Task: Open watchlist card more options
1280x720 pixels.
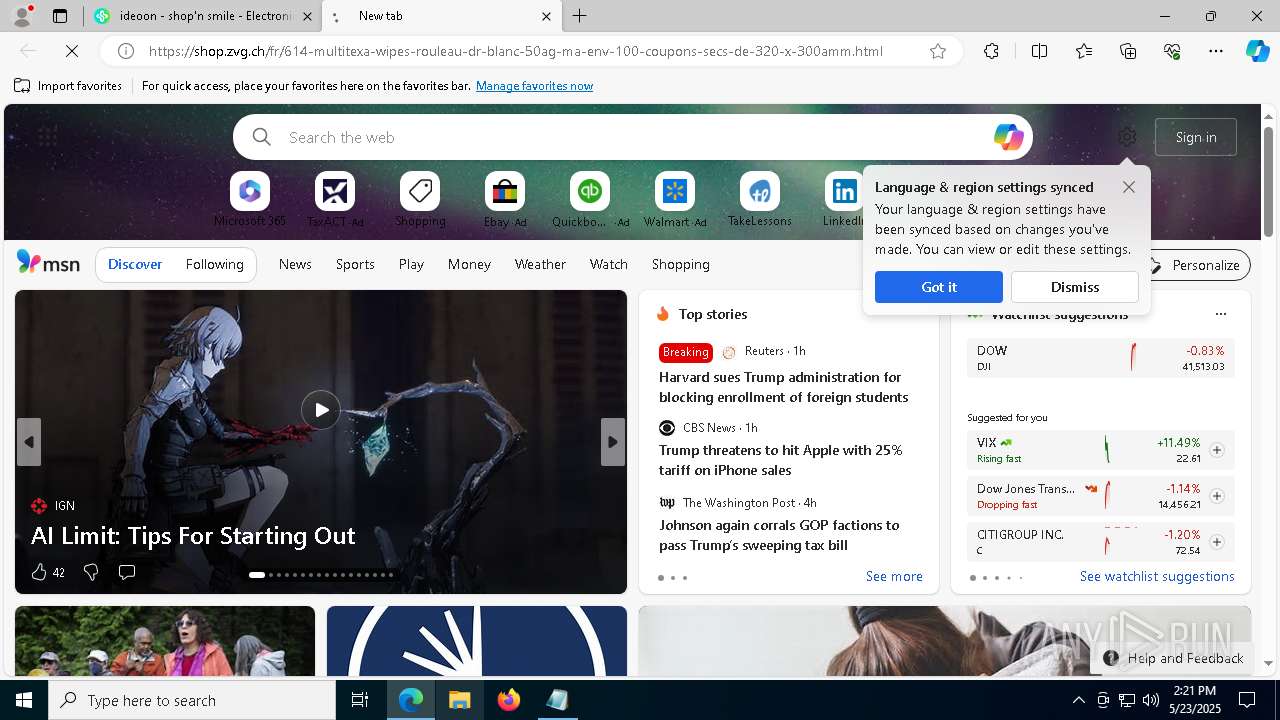Action: click(x=1220, y=314)
